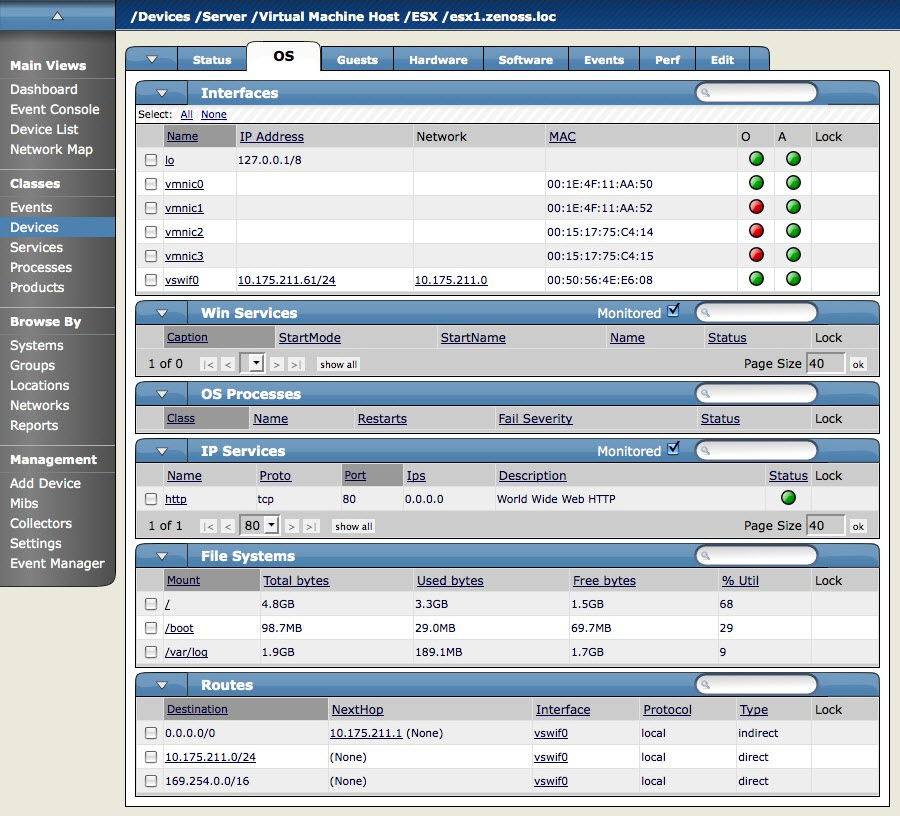Click the green status icon for http service

point(788,498)
